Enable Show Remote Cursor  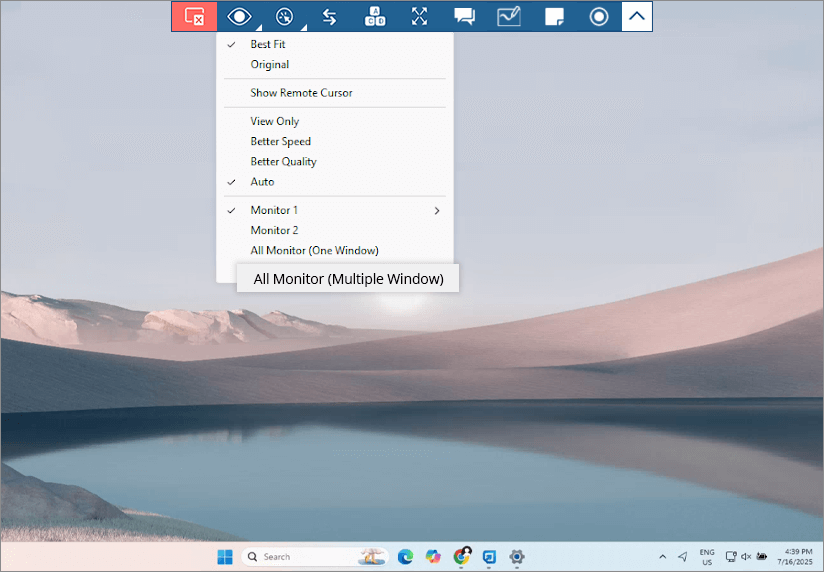[301, 93]
